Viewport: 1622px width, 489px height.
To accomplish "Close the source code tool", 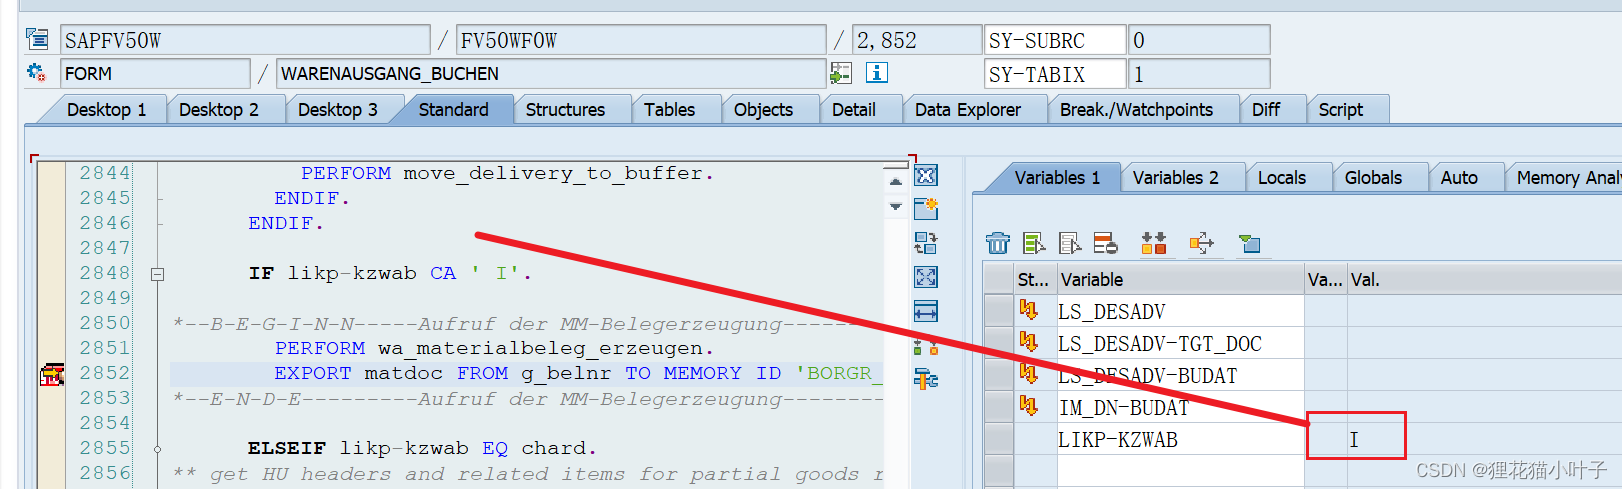I will point(926,176).
